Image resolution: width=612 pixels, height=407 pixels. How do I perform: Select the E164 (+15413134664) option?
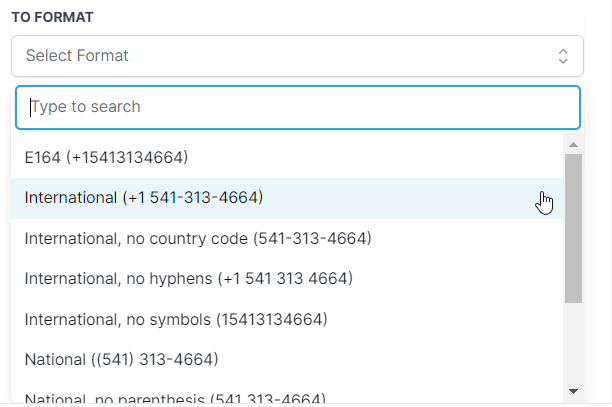[x=107, y=157]
